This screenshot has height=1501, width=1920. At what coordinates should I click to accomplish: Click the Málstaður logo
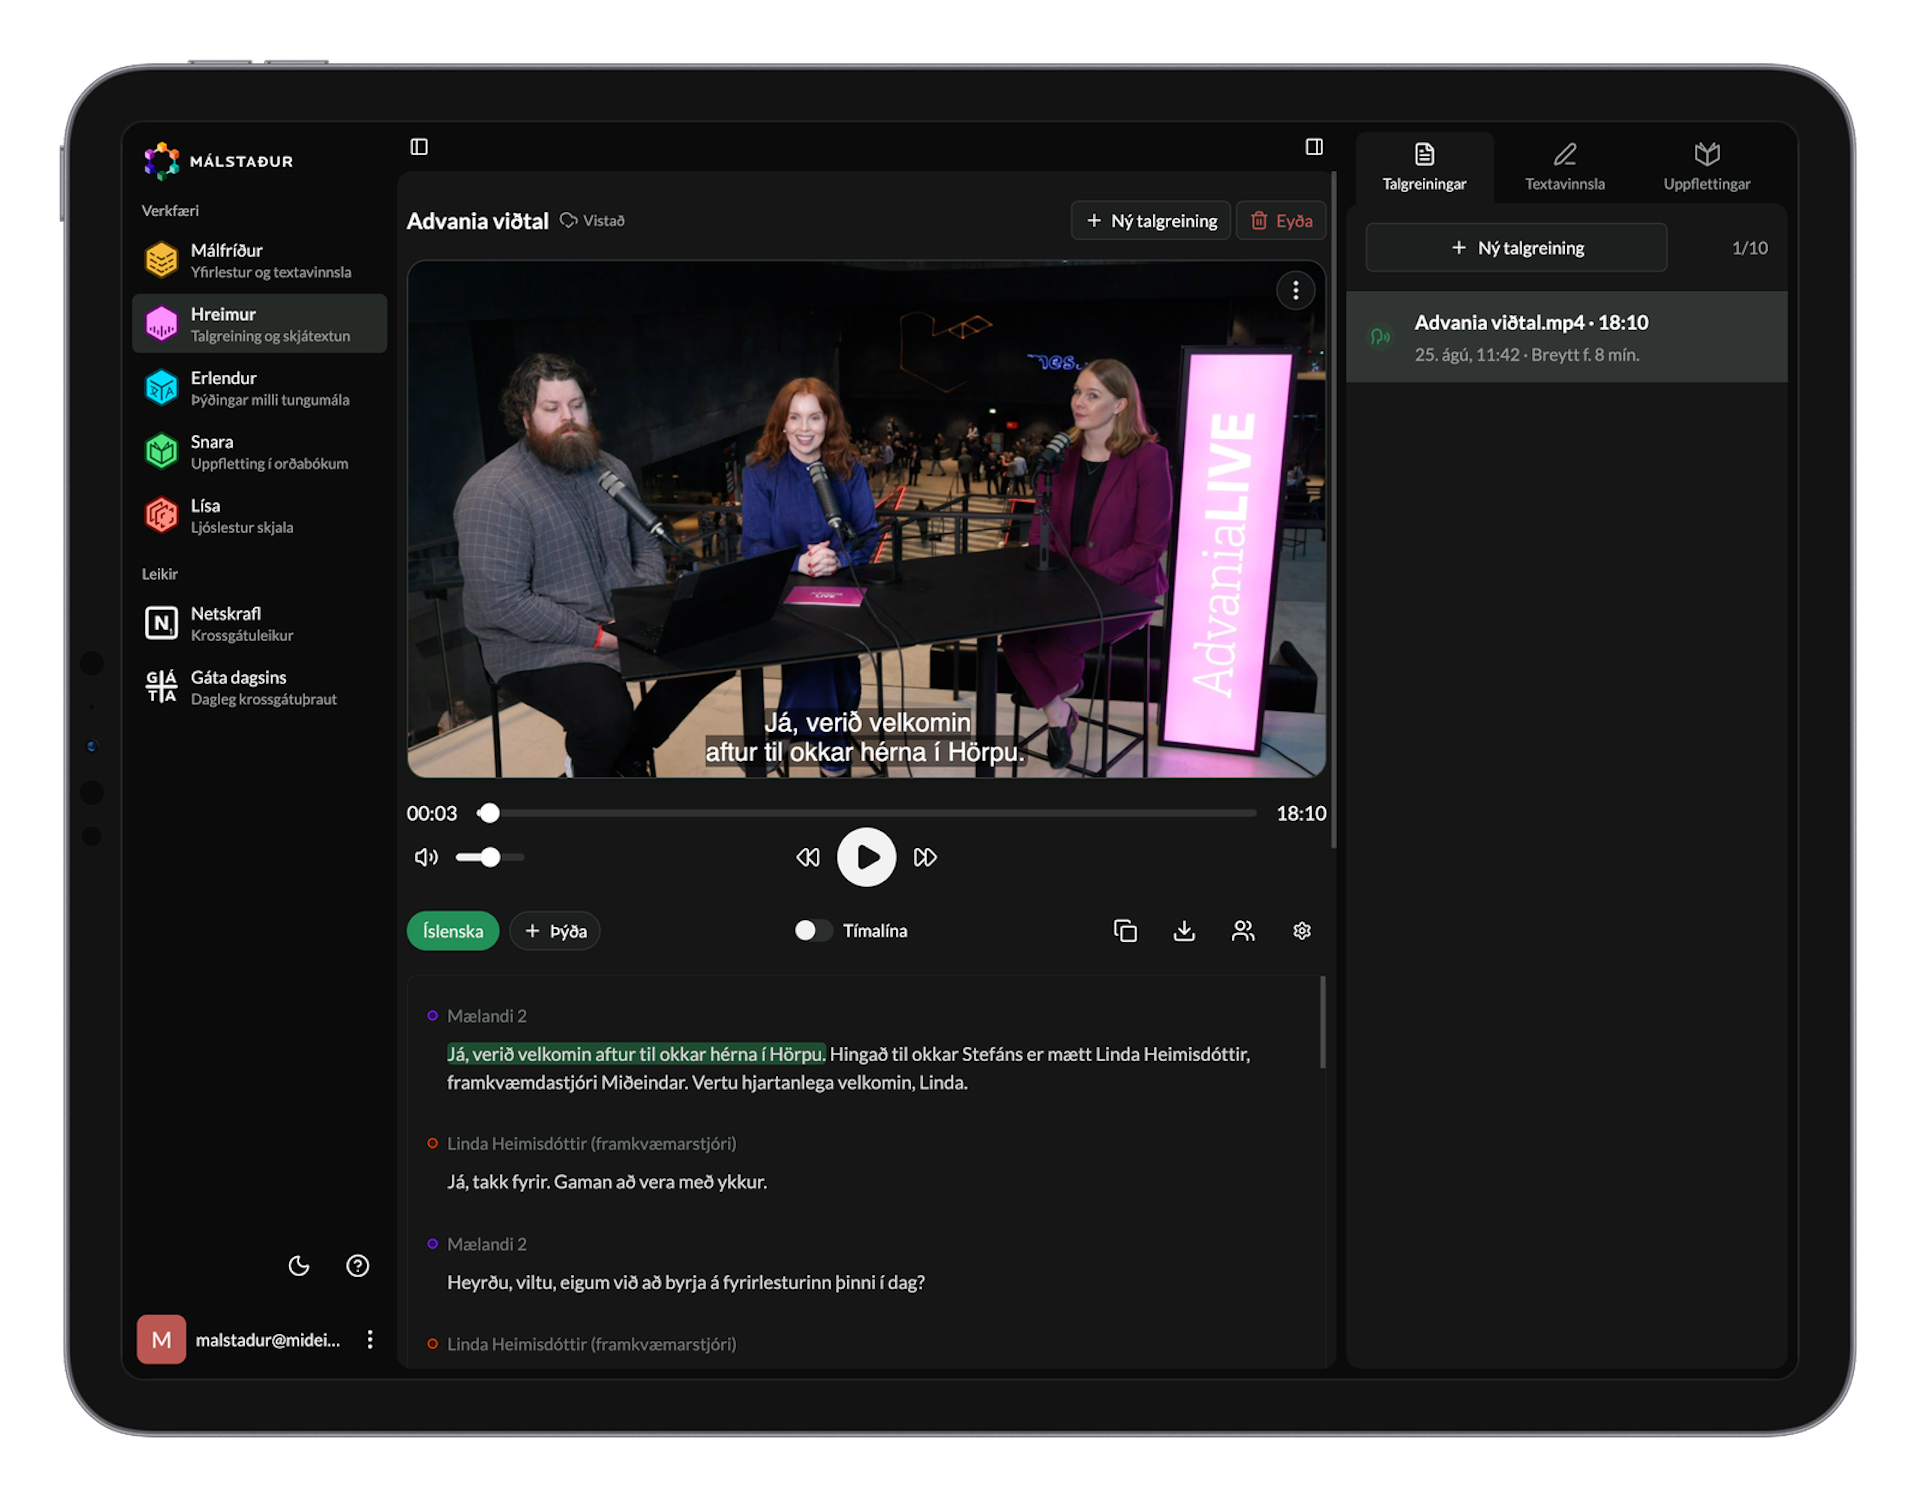219,161
